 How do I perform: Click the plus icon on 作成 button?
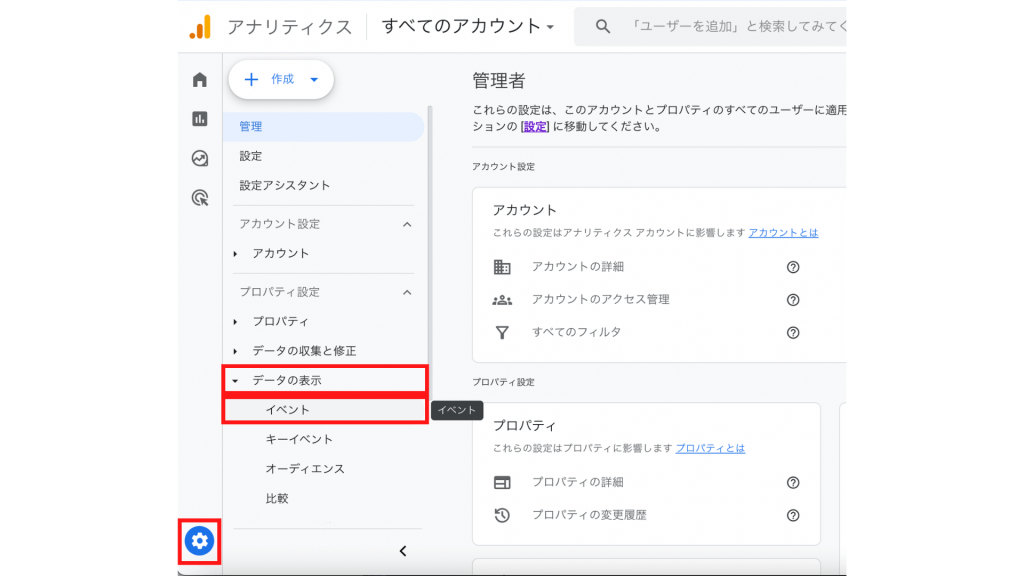click(251, 80)
